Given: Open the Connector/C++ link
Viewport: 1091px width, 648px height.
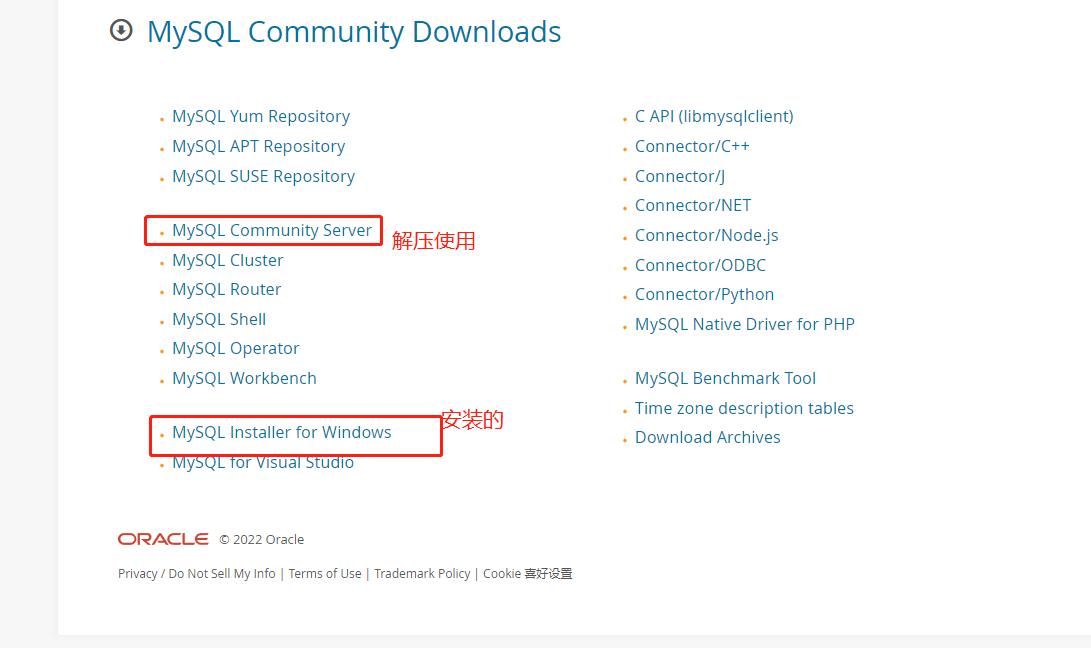Looking at the screenshot, I should pos(692,146).
